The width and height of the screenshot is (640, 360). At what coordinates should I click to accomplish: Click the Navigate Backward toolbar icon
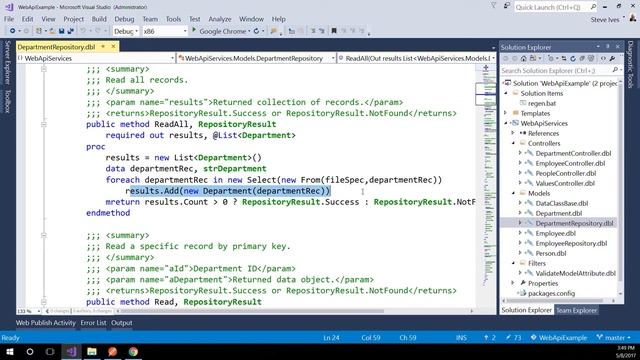(12, 31)
